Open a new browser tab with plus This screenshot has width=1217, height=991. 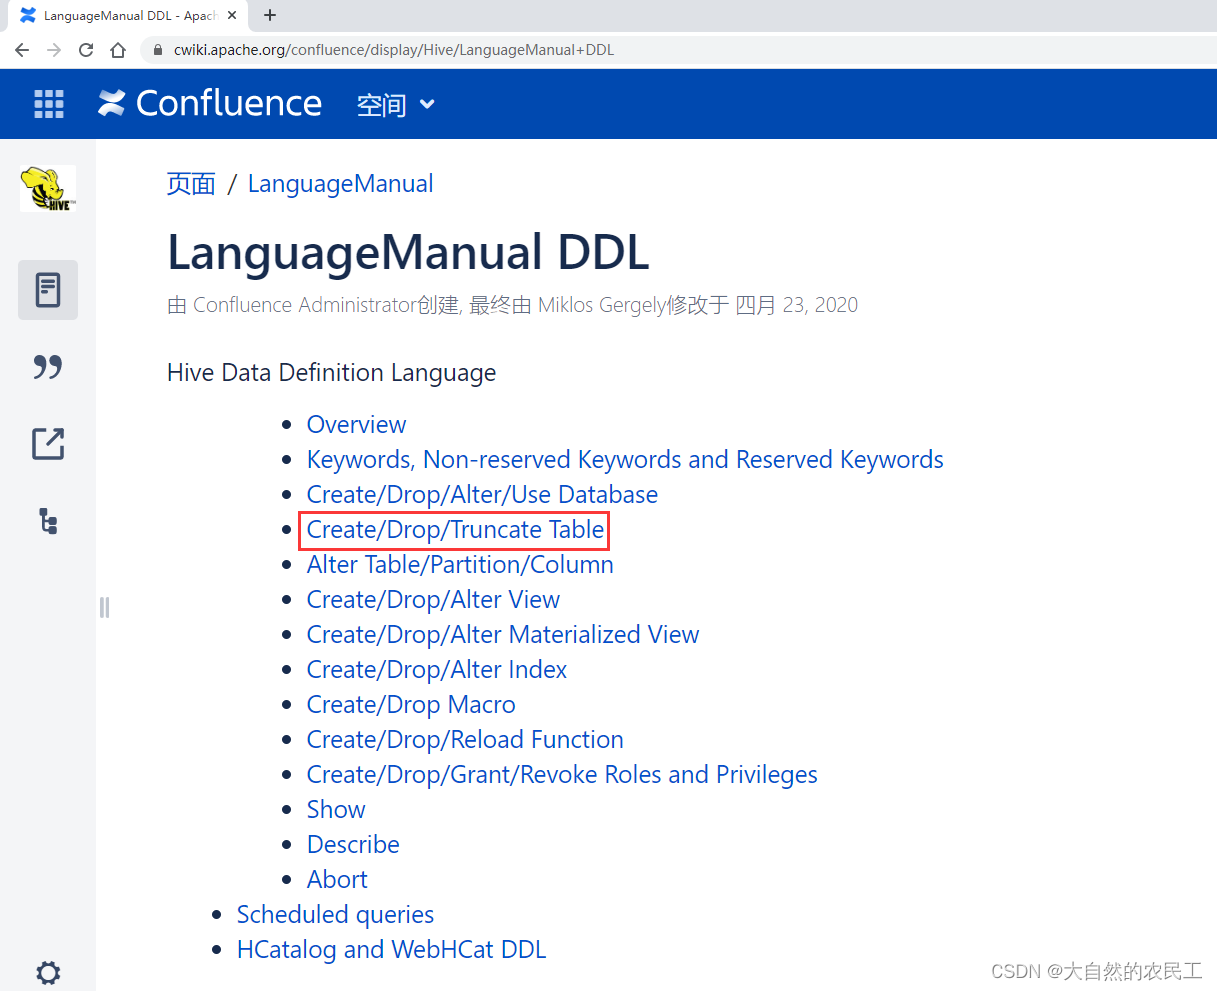tap(270, 15)
